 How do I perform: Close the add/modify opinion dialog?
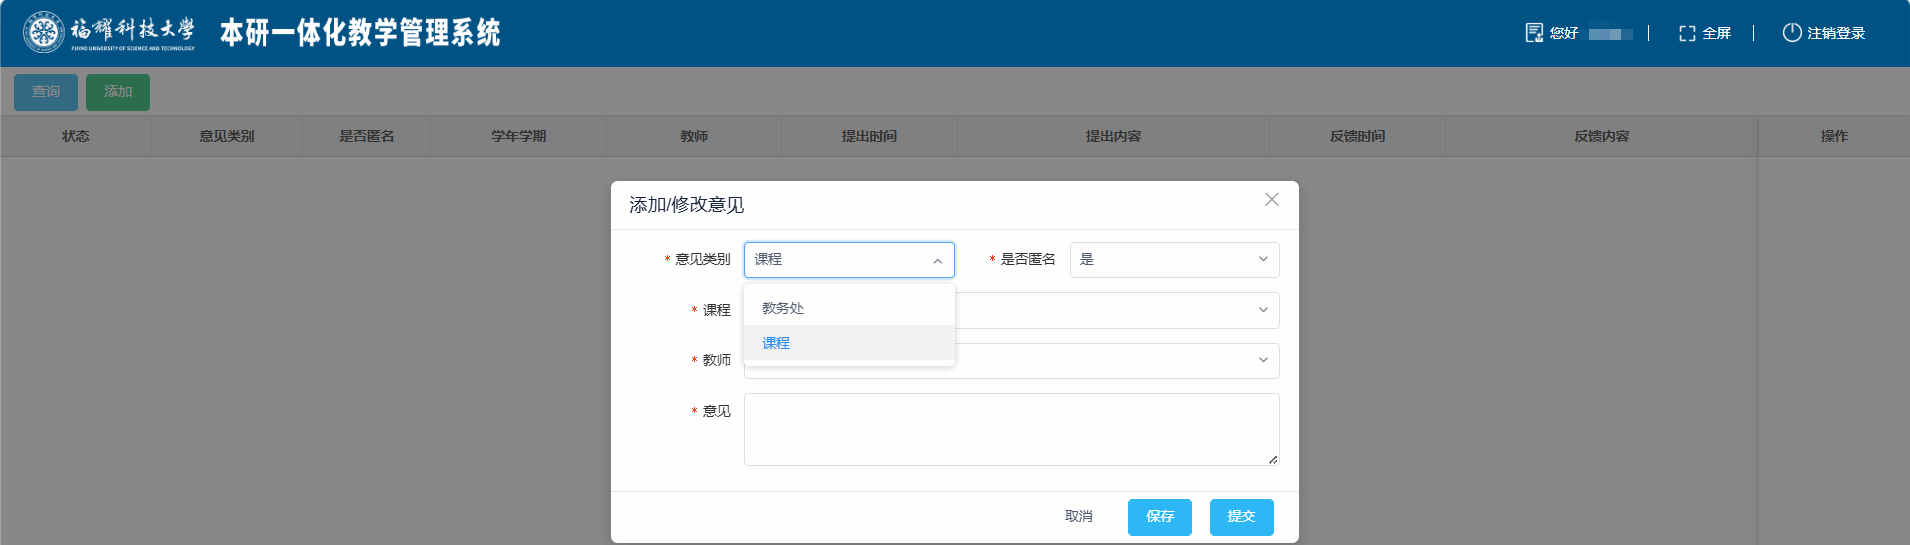(x=1272, y=200)
